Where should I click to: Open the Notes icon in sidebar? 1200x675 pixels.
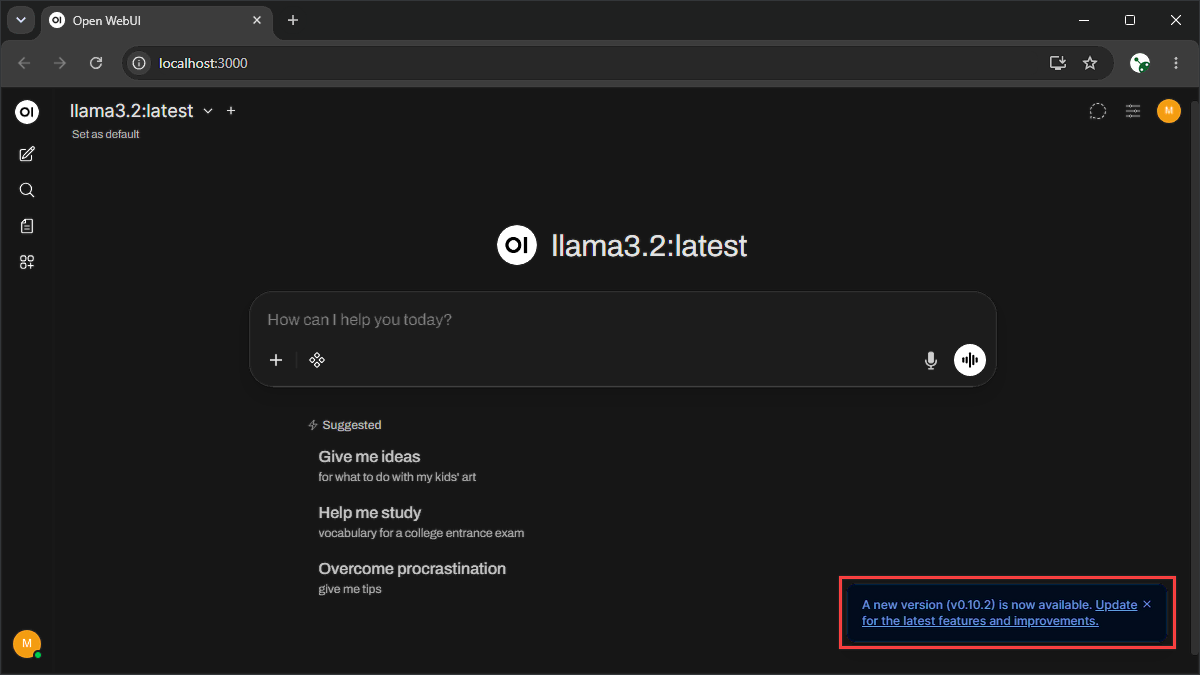point(27,226)
